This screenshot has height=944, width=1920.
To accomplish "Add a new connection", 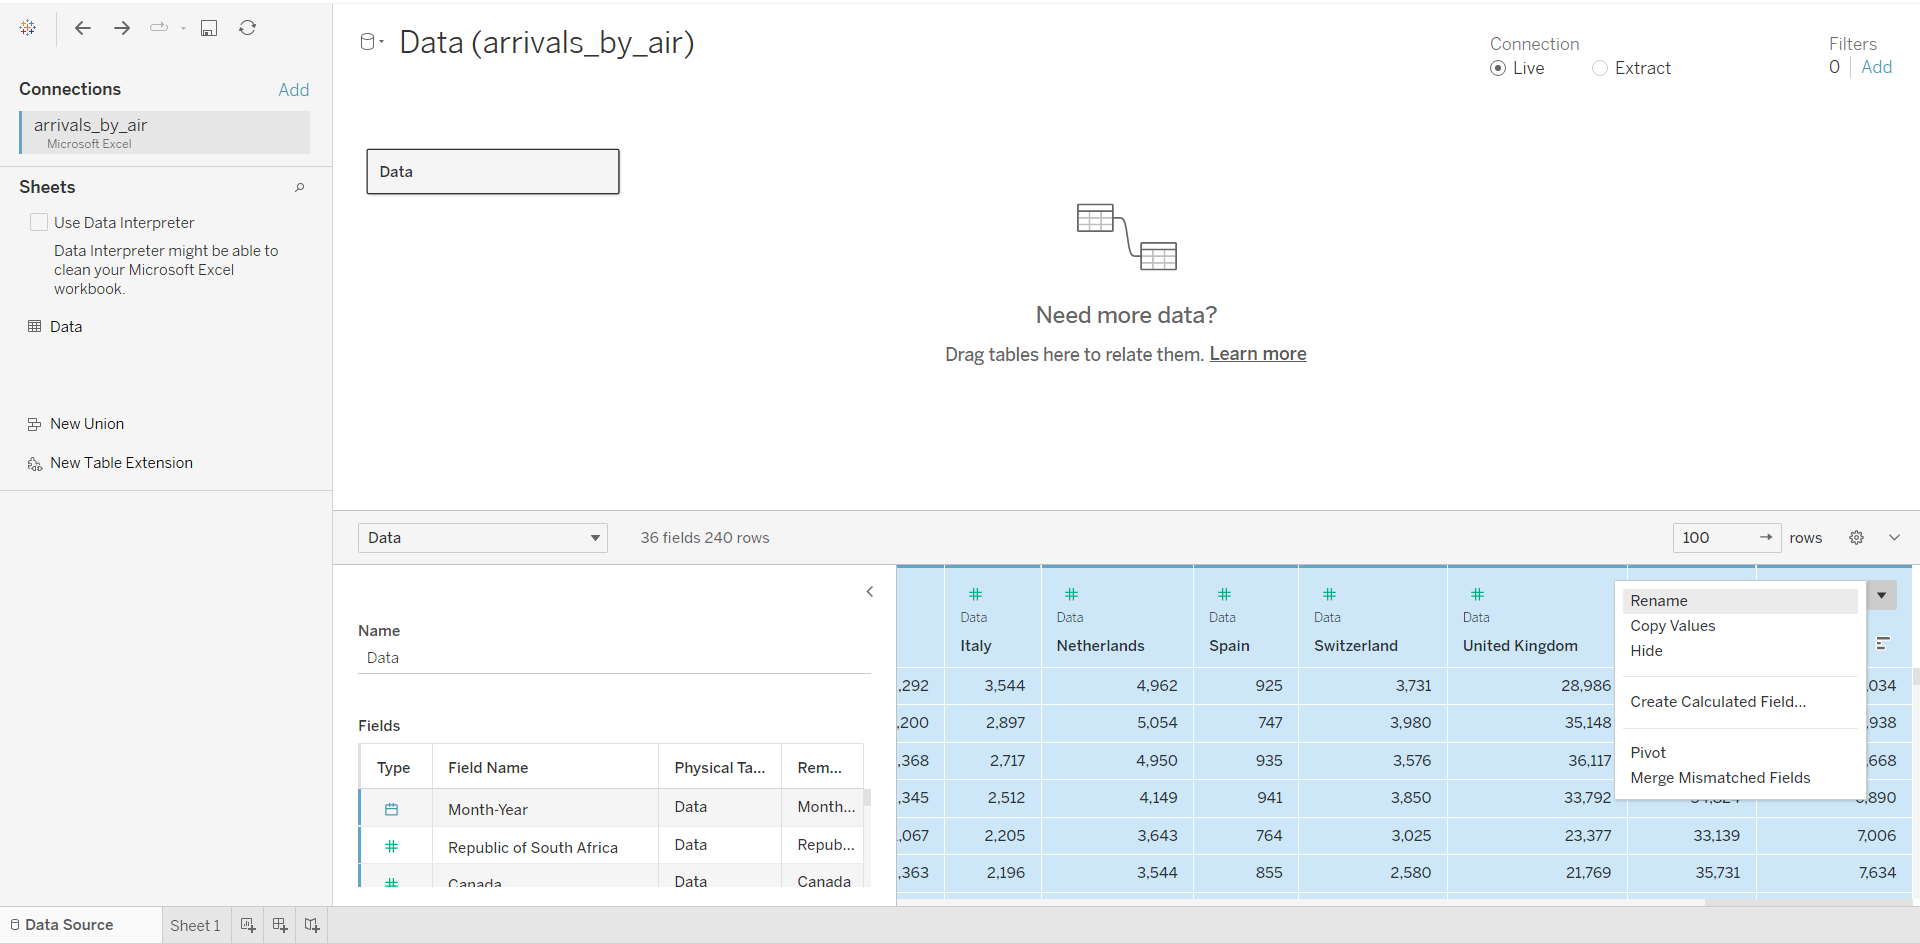I will pos(293,90).
